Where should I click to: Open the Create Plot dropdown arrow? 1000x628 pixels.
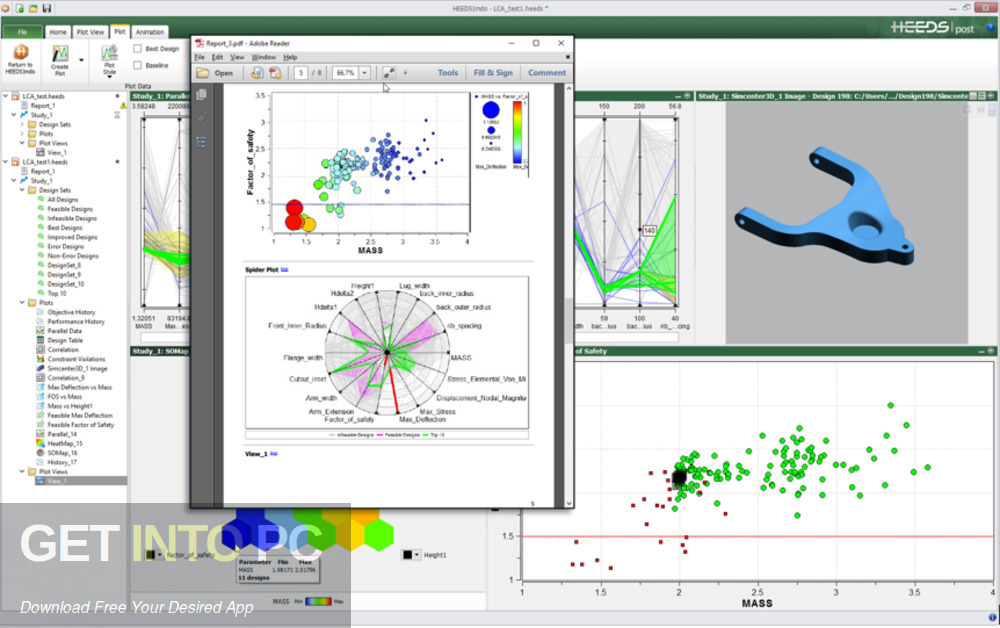[81, 60]
